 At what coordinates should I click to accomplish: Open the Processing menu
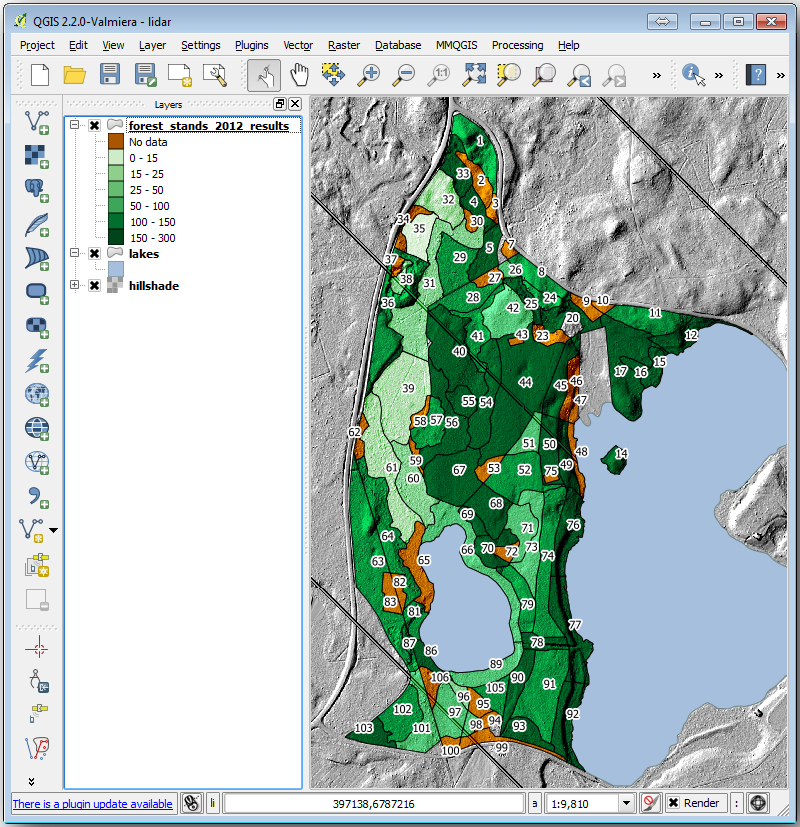(x=517, y=45)
